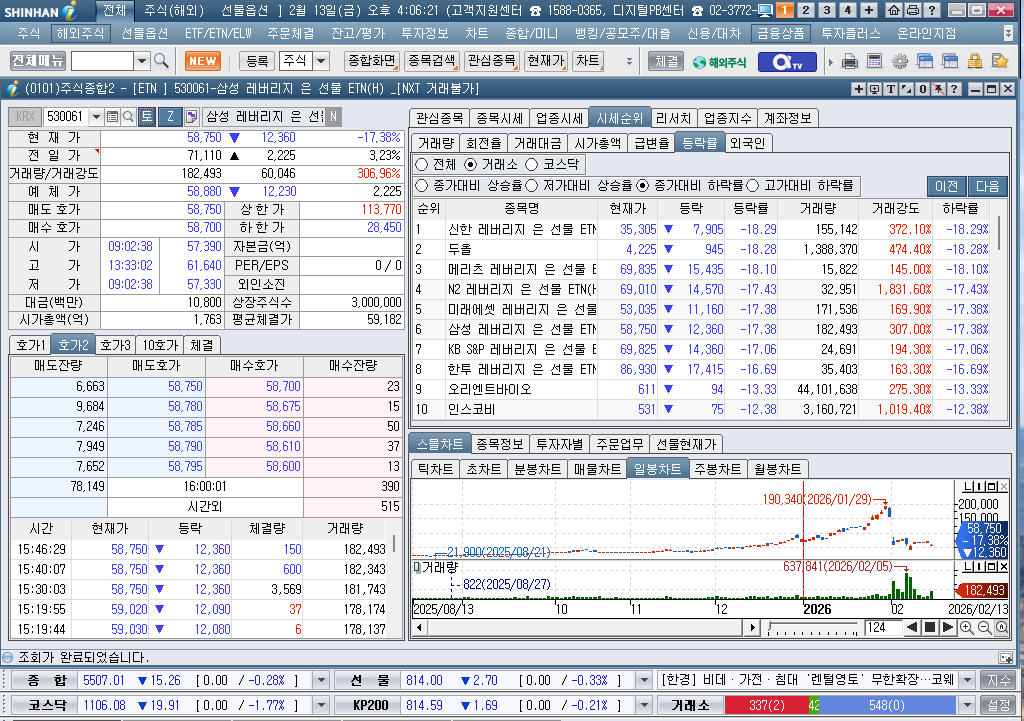Open the menu search box dropdown arrow

tap(142, 61)
